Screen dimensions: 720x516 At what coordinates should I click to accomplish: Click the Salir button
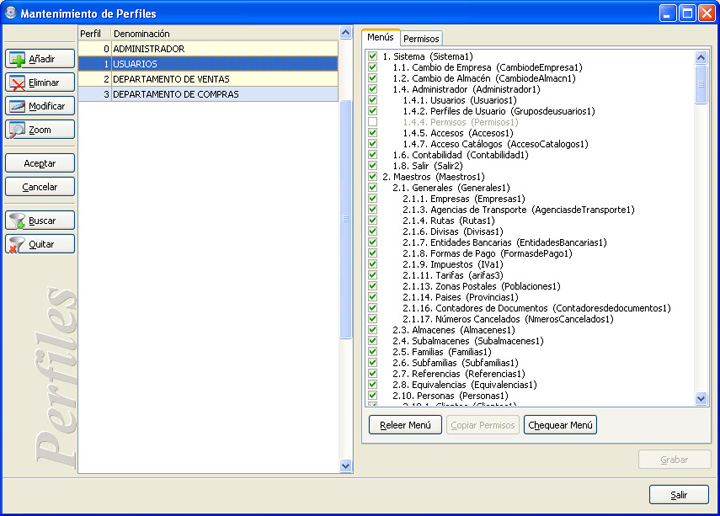pyautogui.click(x=679, y=495)
